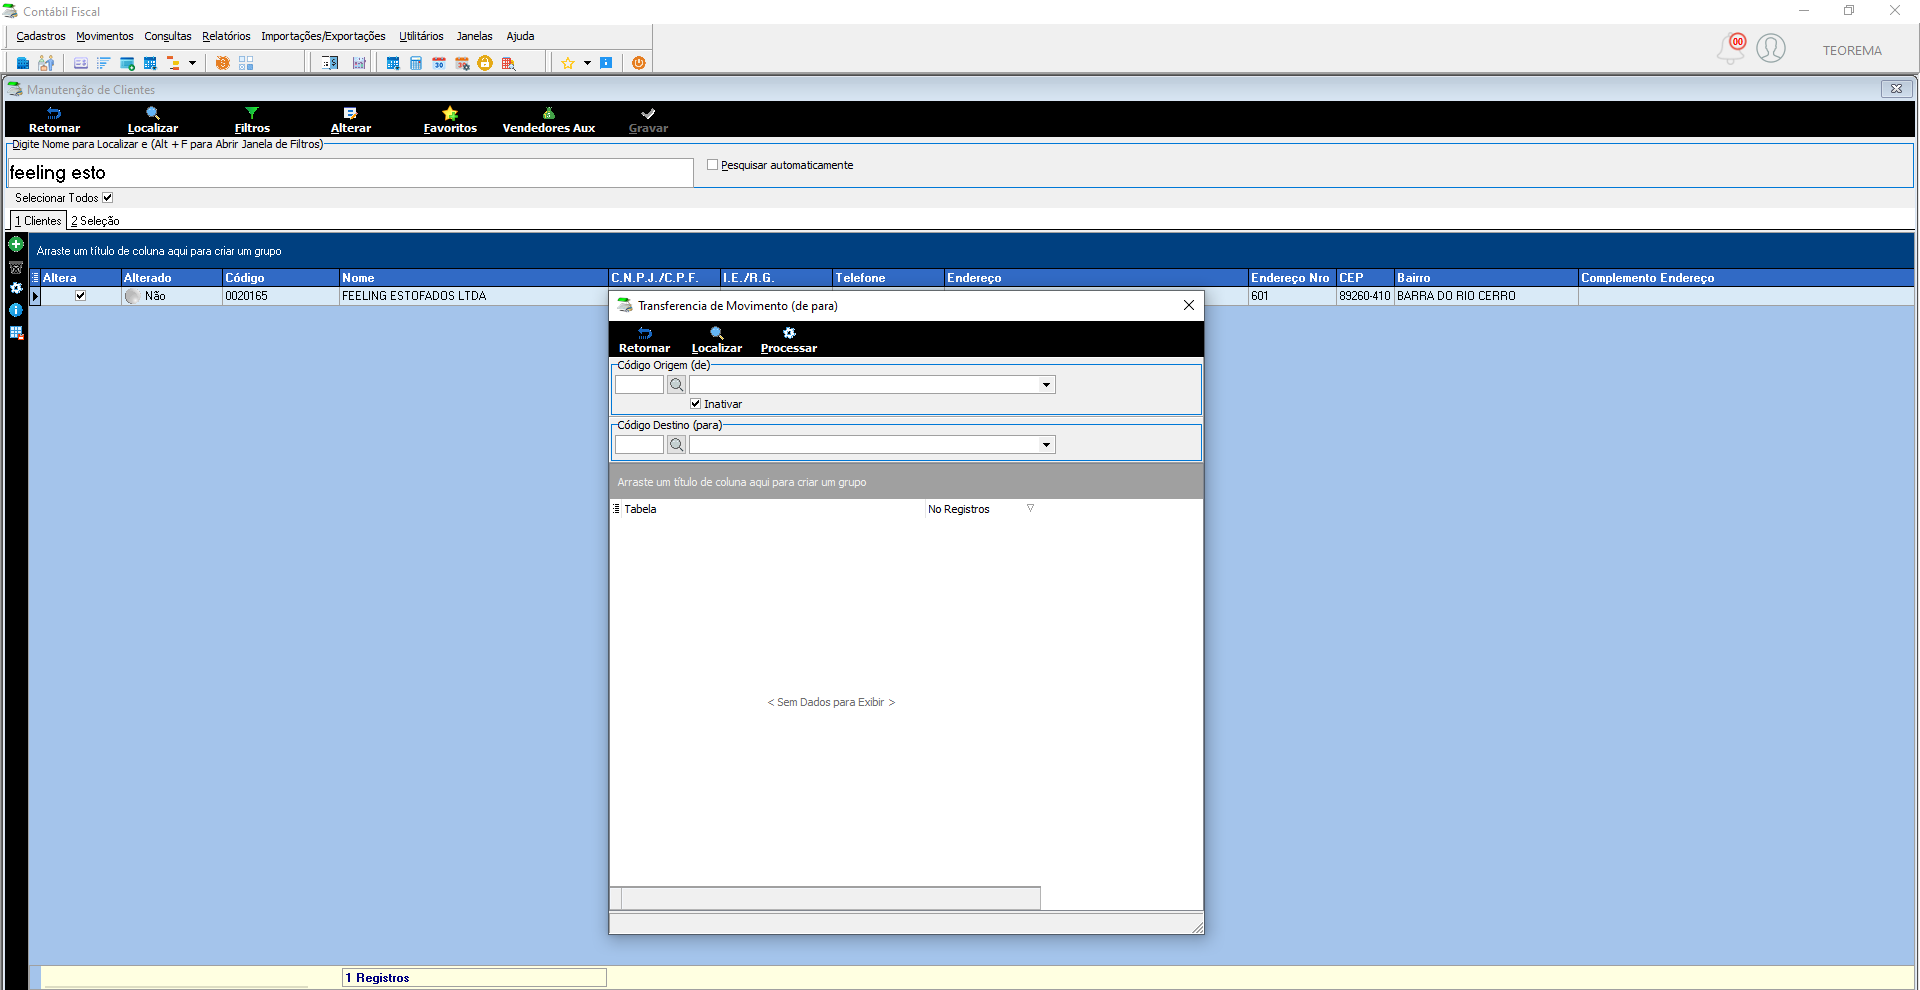Screen dimensions: 1920x990
Task: Expand the Código Destino combo box dropdown
Action: tap(1047, 445)
